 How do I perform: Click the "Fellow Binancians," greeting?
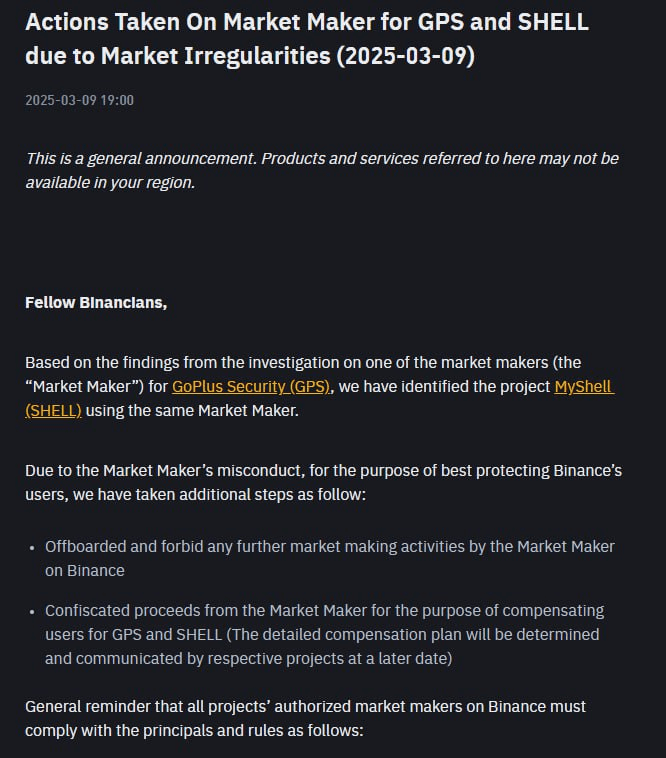(96, 302)
